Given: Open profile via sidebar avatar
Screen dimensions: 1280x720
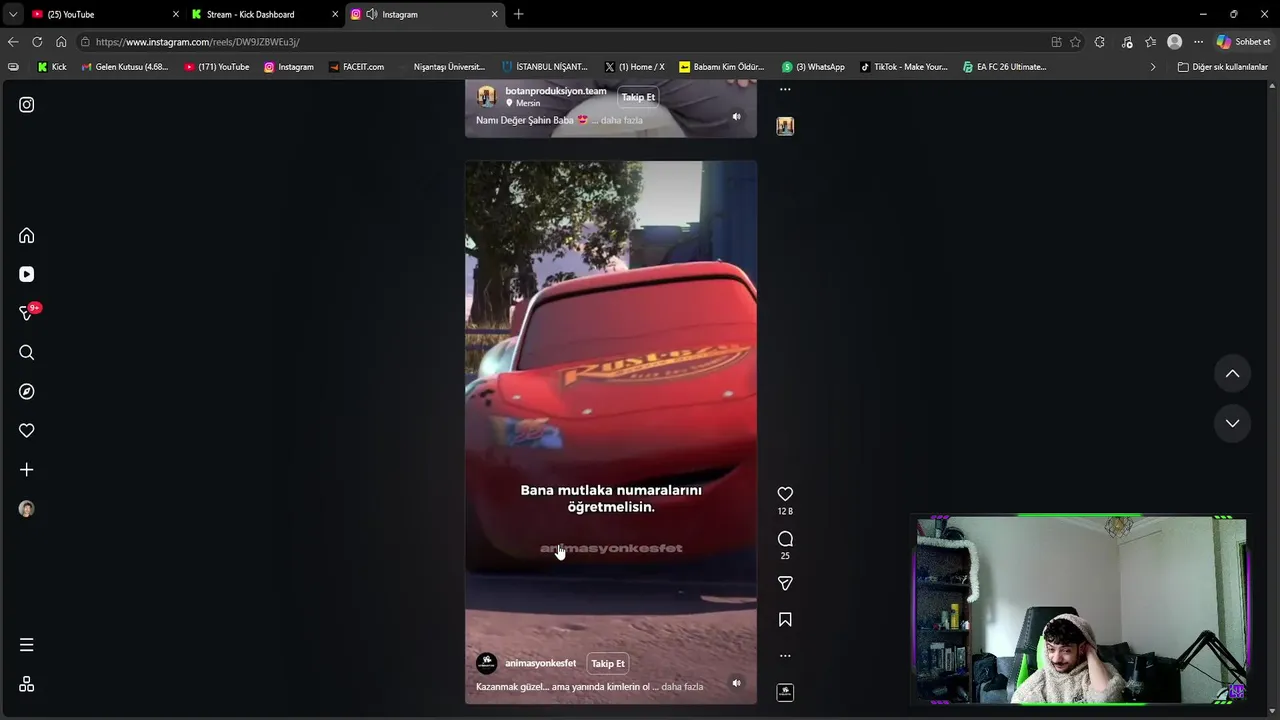Looking at the screenshot, I should (27, 509).
